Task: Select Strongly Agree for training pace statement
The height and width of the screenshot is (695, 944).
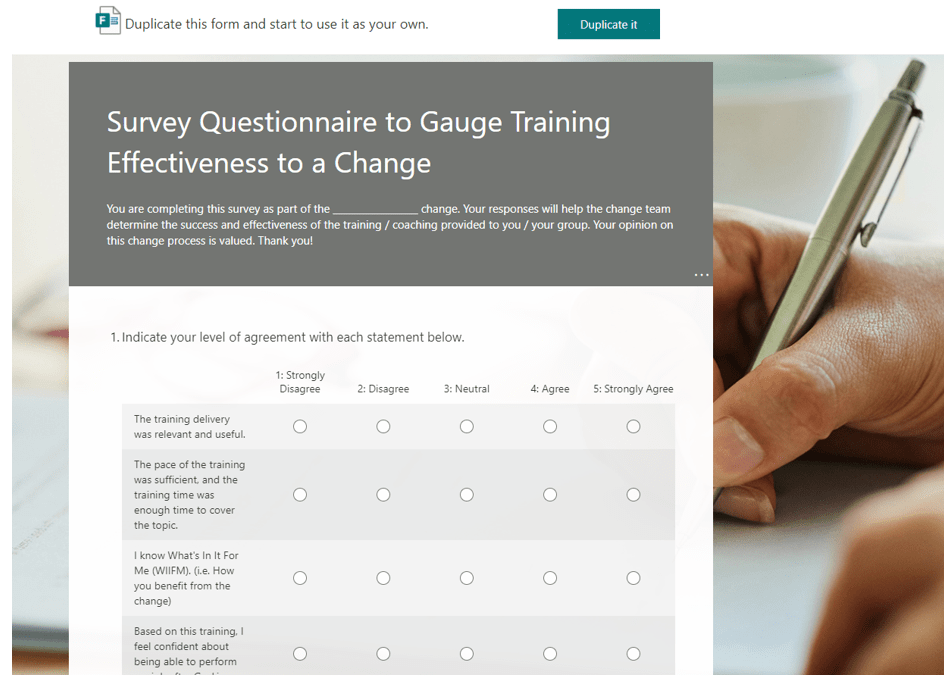Action: coord(633,495)
